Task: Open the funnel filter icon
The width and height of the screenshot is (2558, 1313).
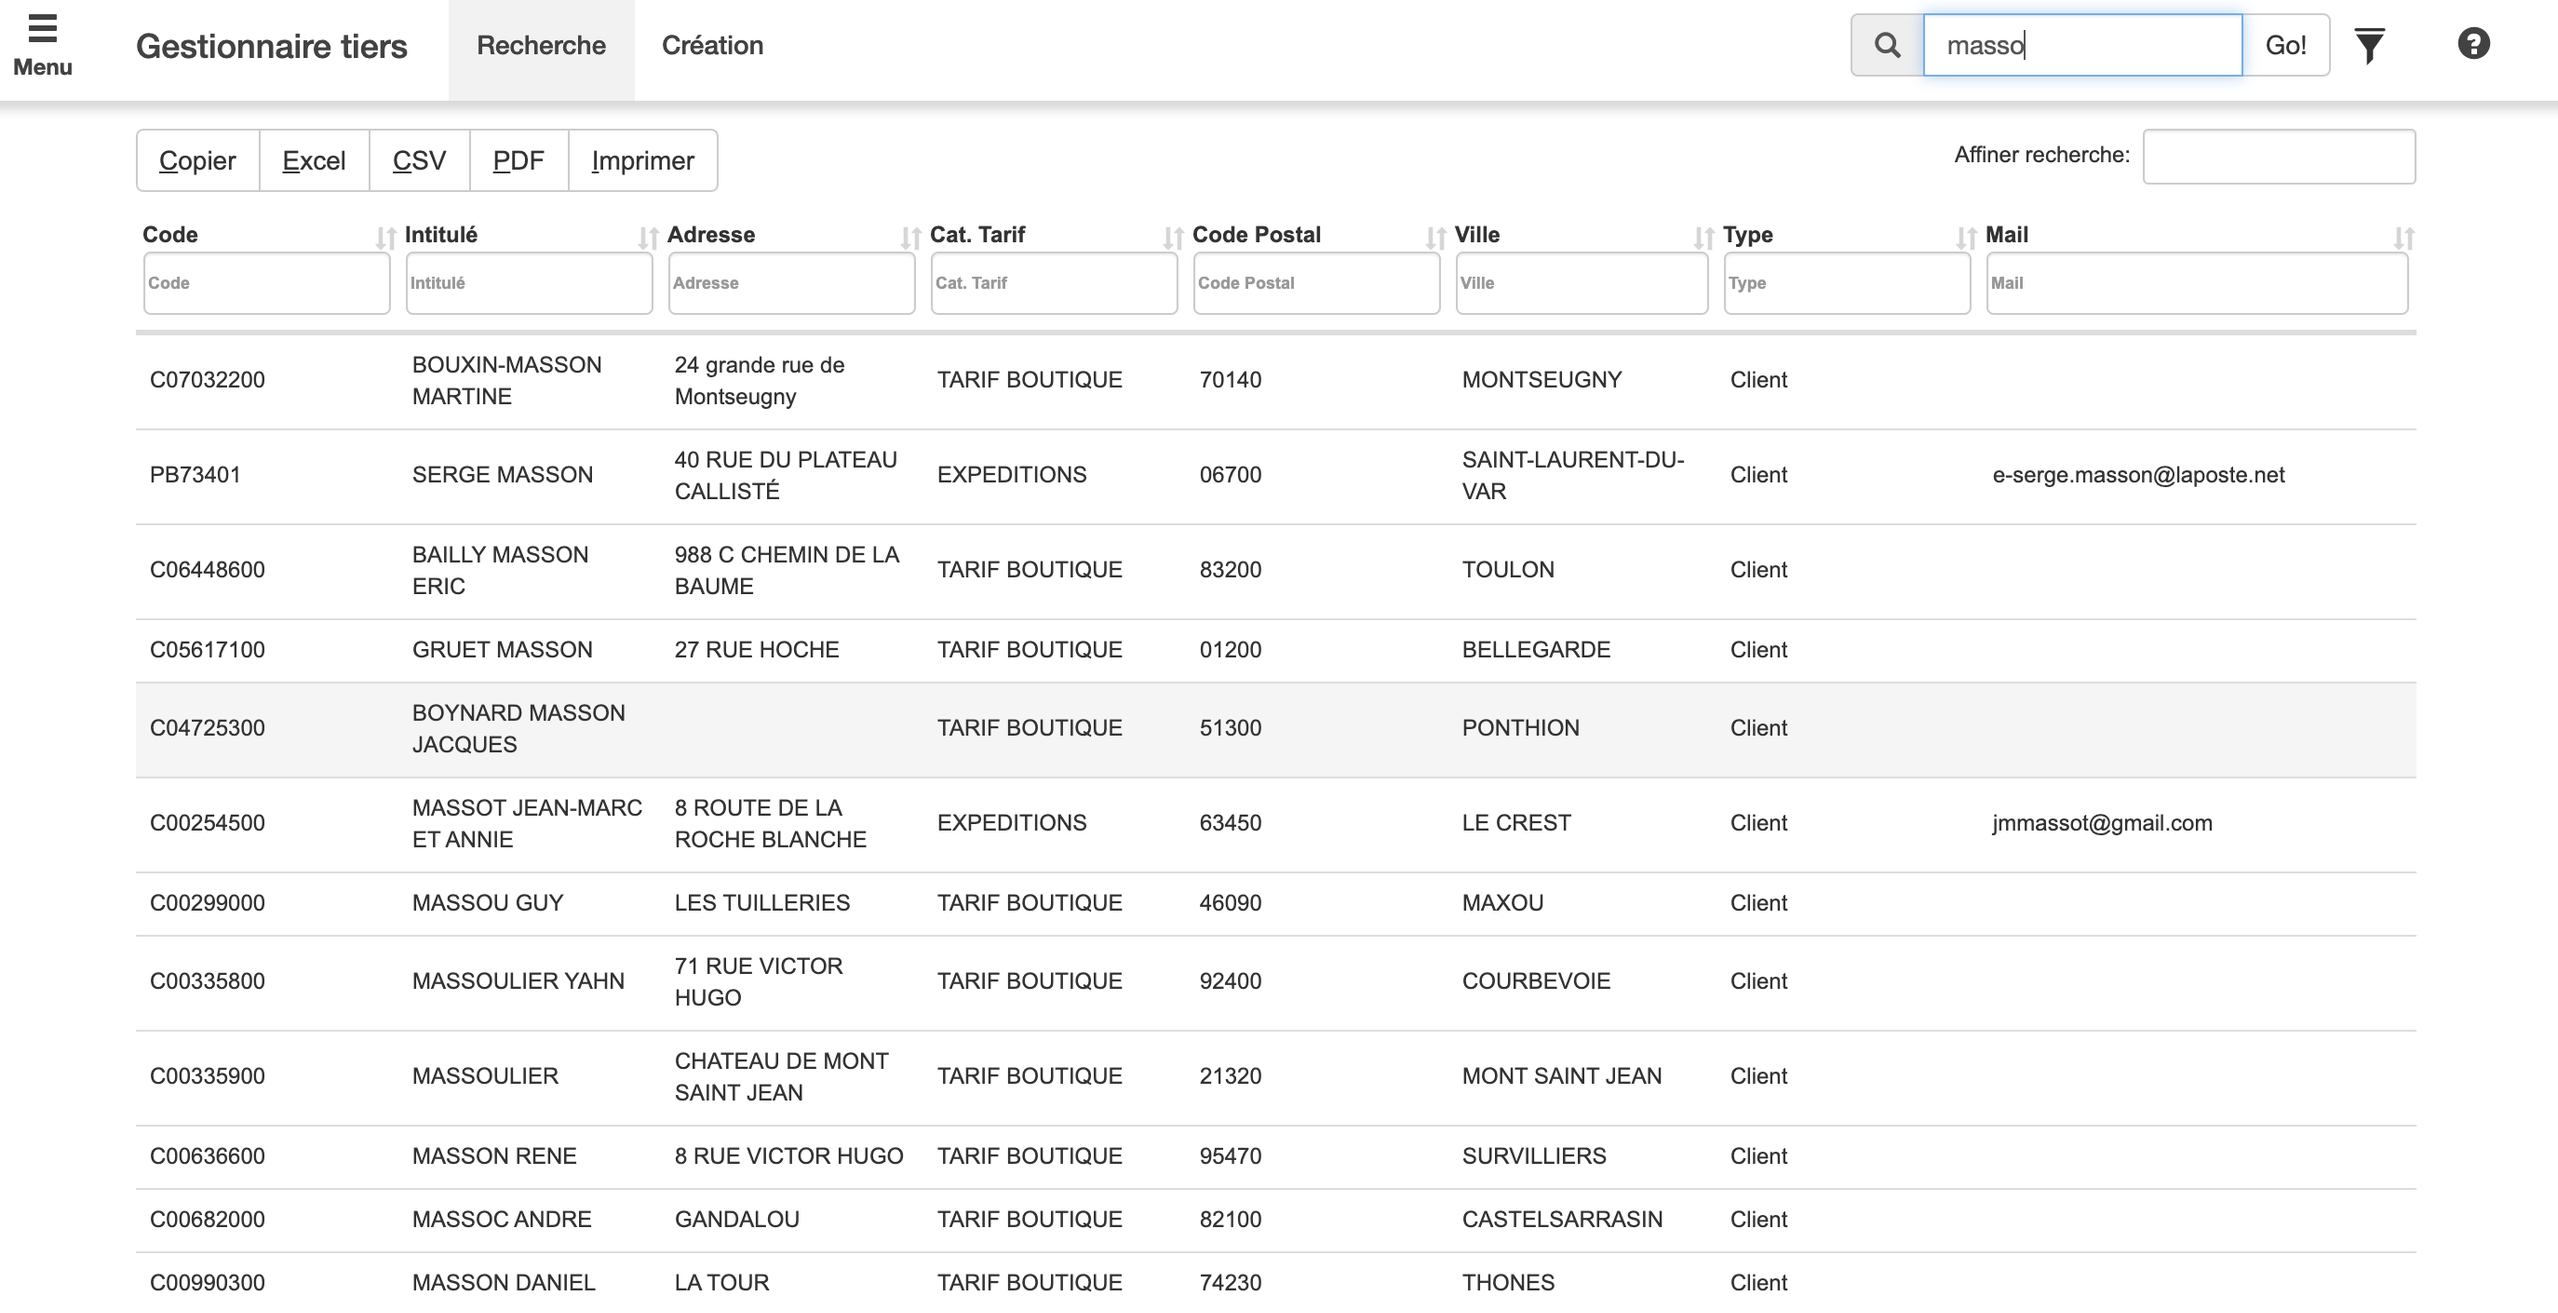Action: (2369, 45)
